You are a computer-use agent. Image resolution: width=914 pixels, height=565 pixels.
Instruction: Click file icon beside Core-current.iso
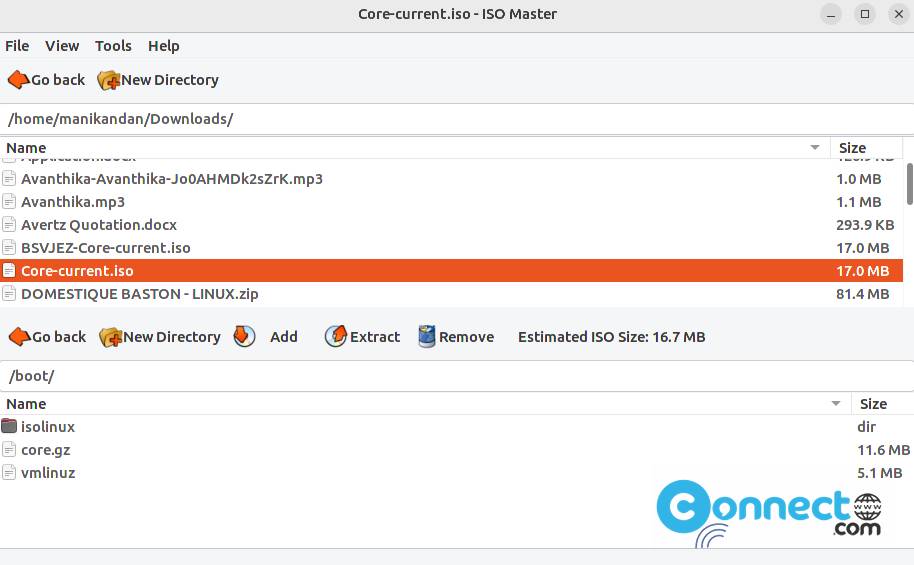[9, 271]
